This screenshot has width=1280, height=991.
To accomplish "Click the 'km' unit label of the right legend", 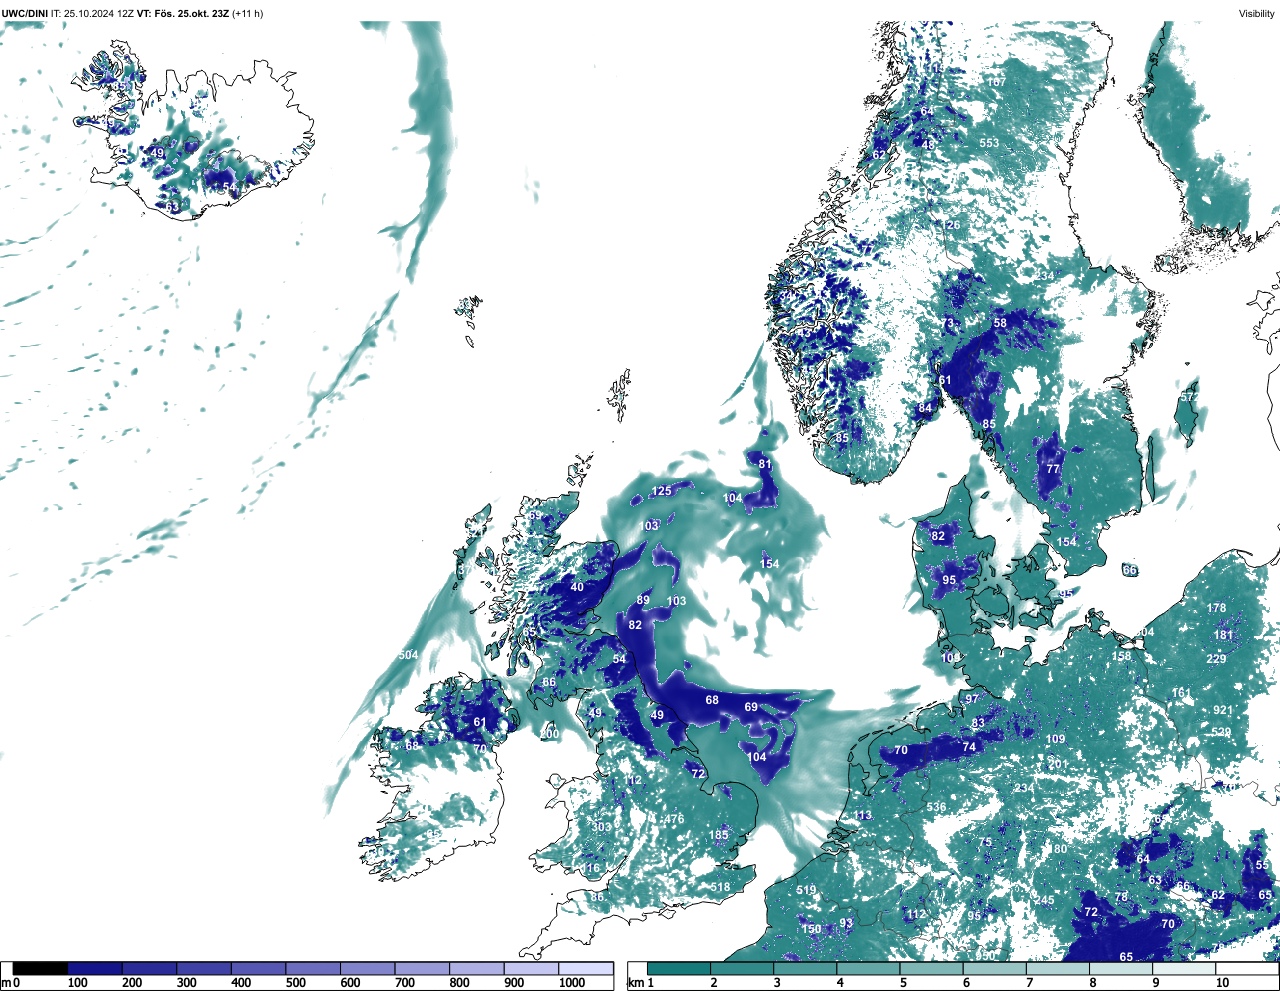I will [636, 983].
